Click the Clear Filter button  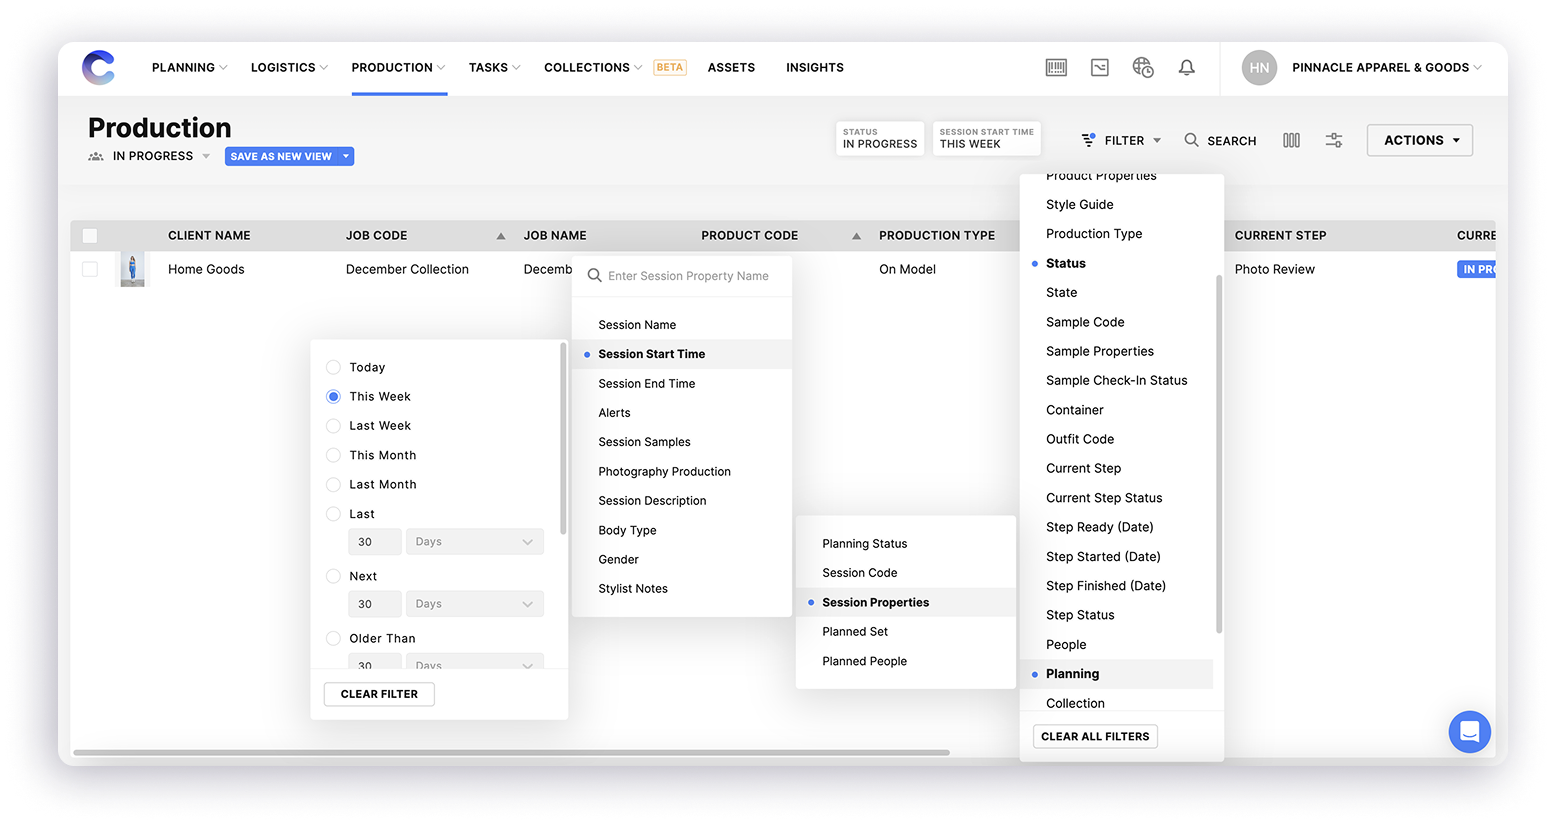click(x=379, y=694)
